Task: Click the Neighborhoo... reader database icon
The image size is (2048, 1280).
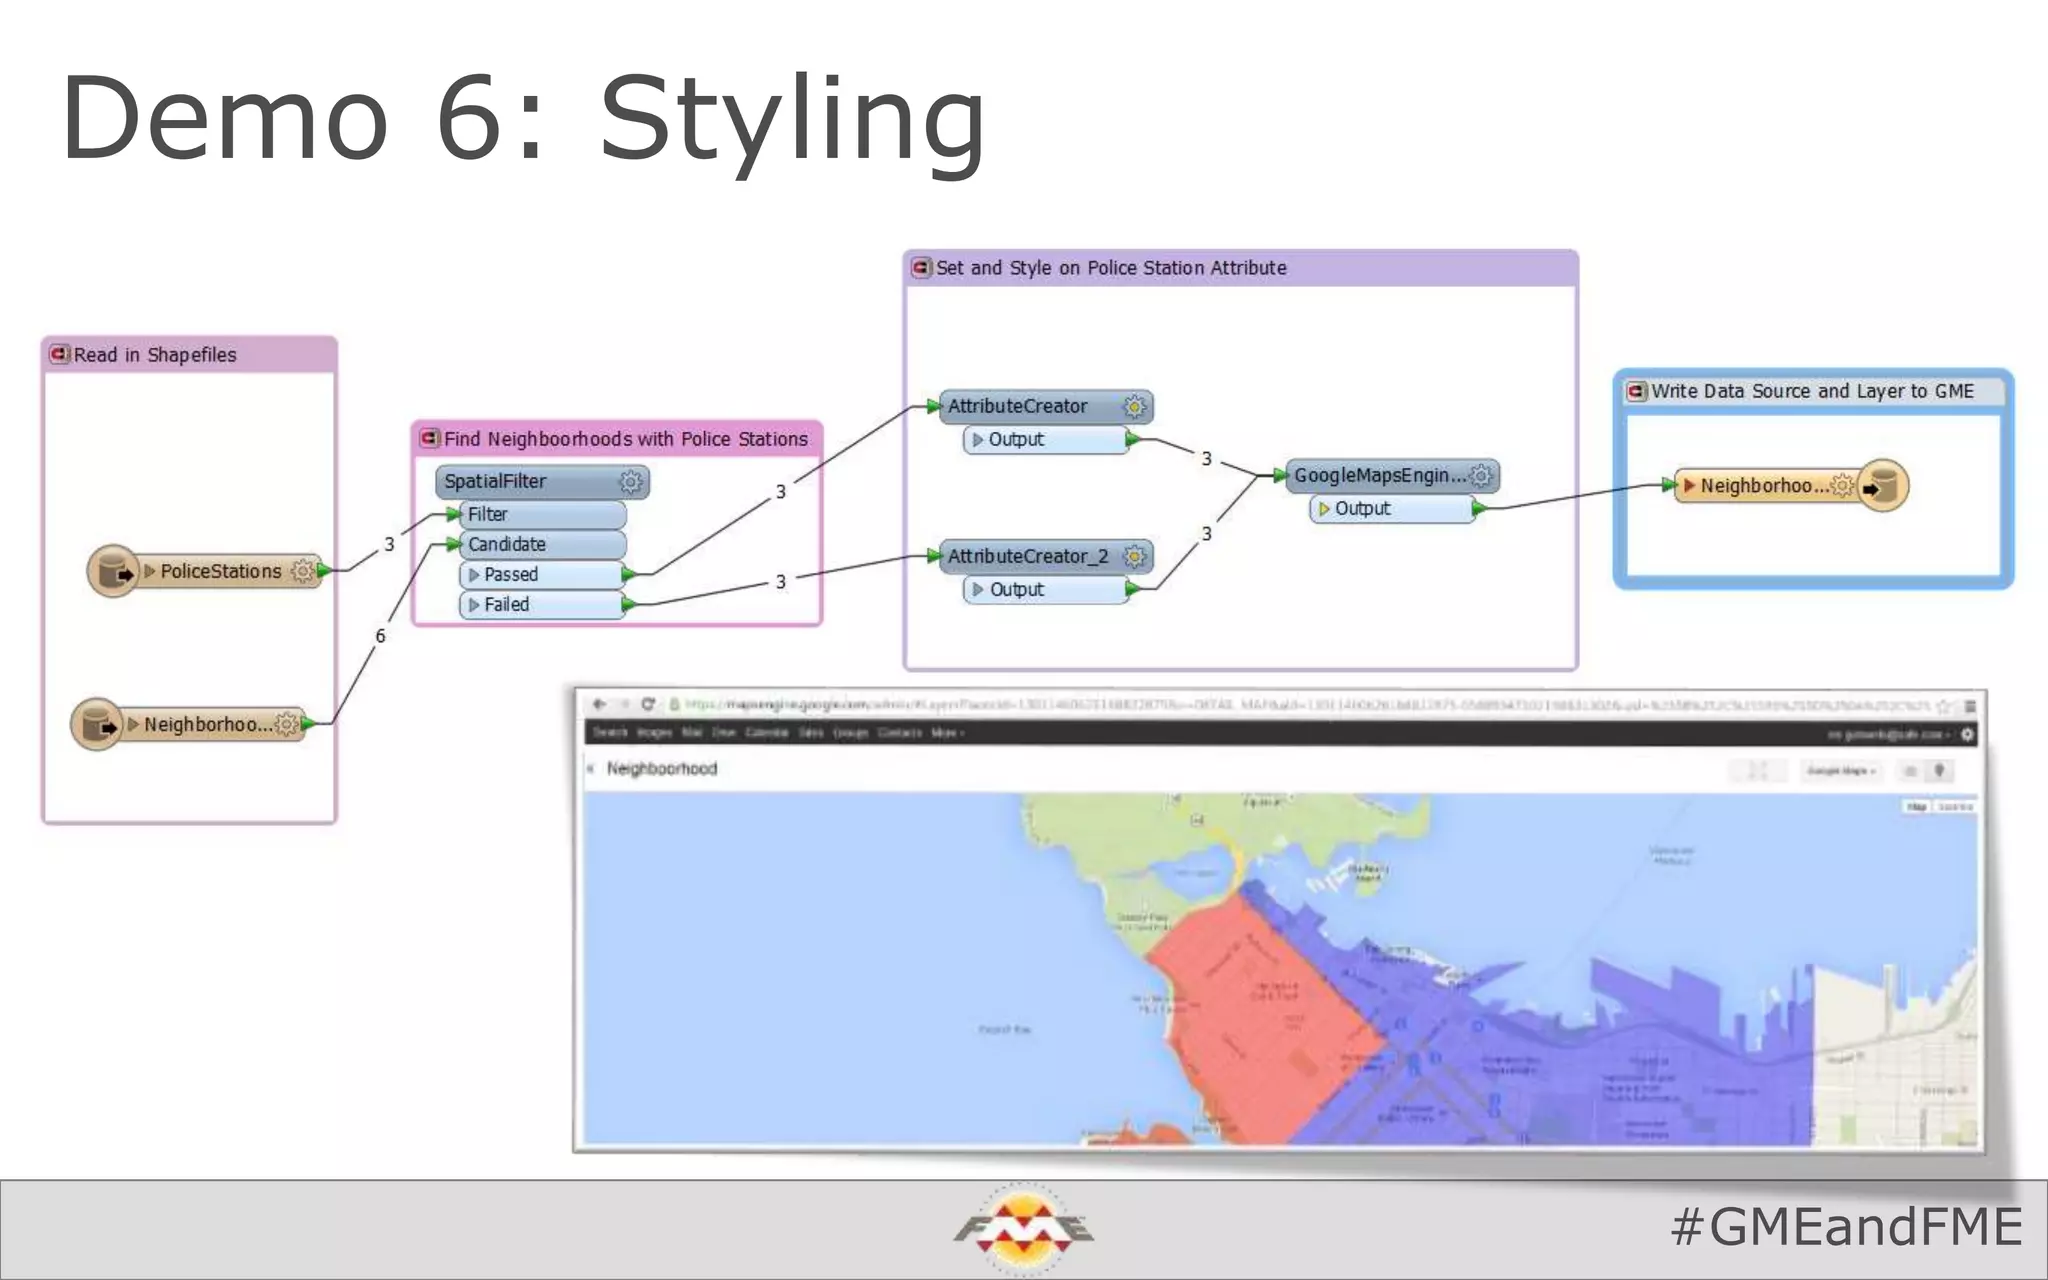Action: pos(97,724)
